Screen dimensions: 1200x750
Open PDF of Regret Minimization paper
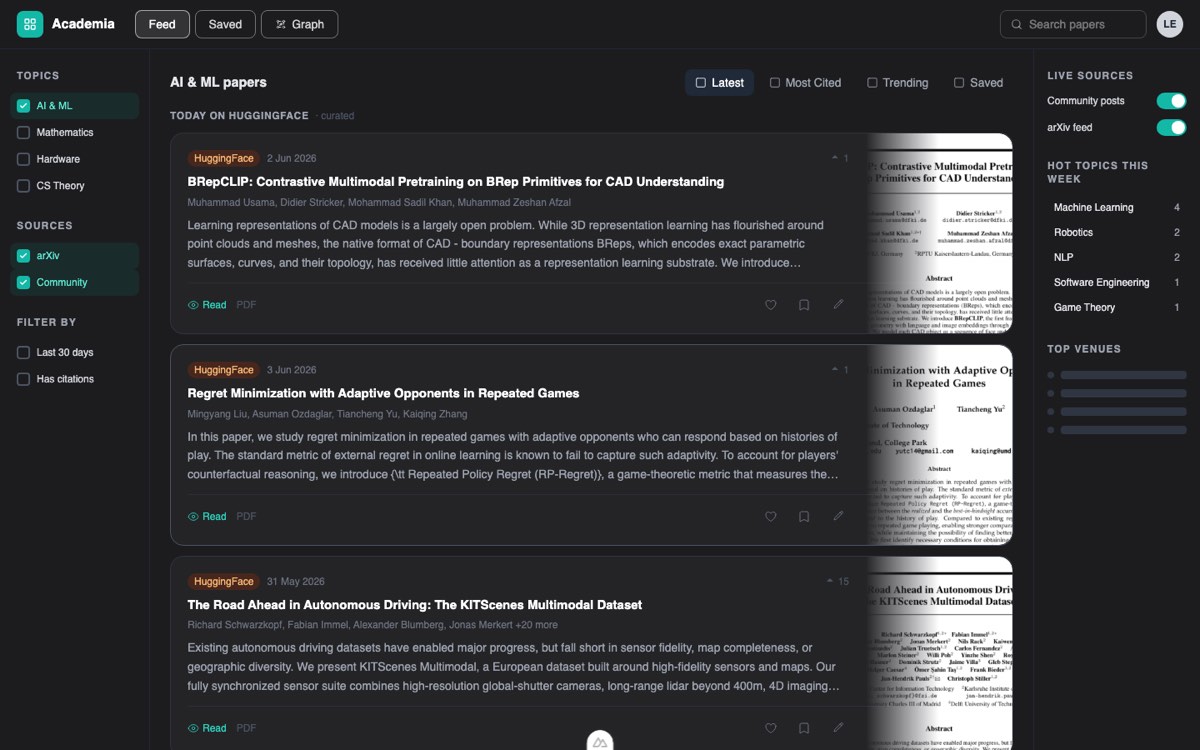tap(246, 517)
